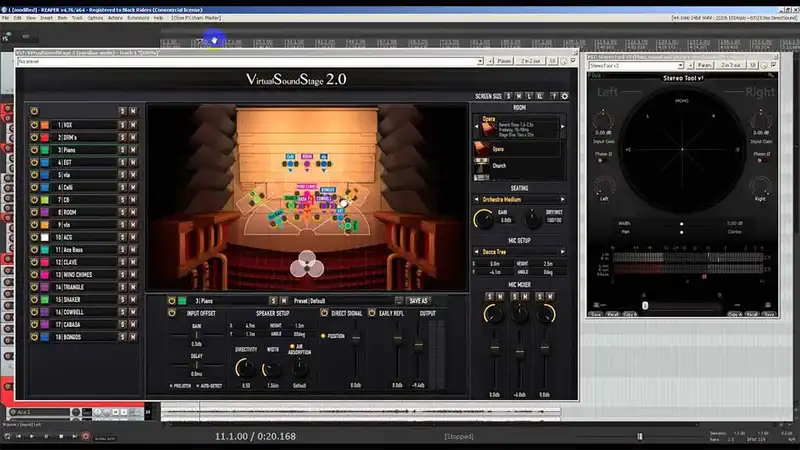Click the Directivity knob
Image resolution: width=800 pixels, height=450 pixels.
[x=245, y=368]
